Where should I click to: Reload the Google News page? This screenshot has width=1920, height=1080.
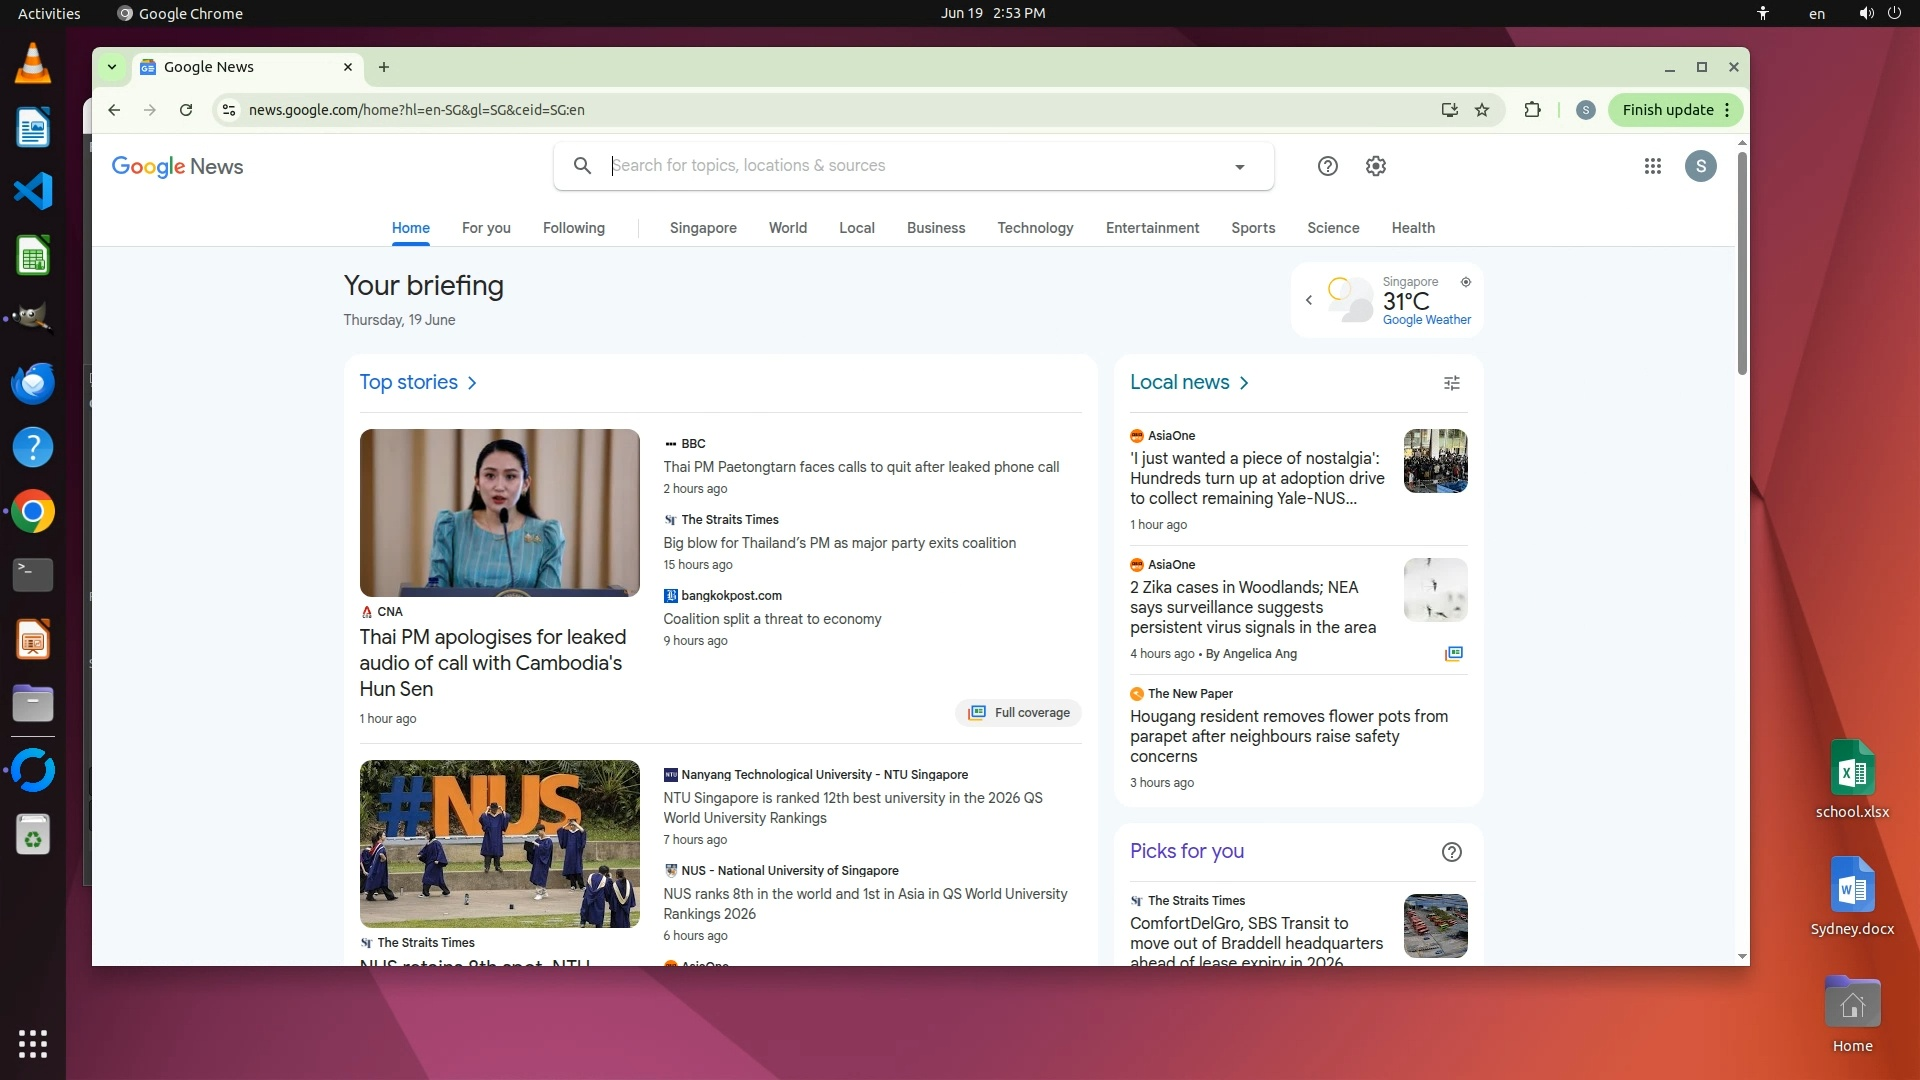pos(186,110)
